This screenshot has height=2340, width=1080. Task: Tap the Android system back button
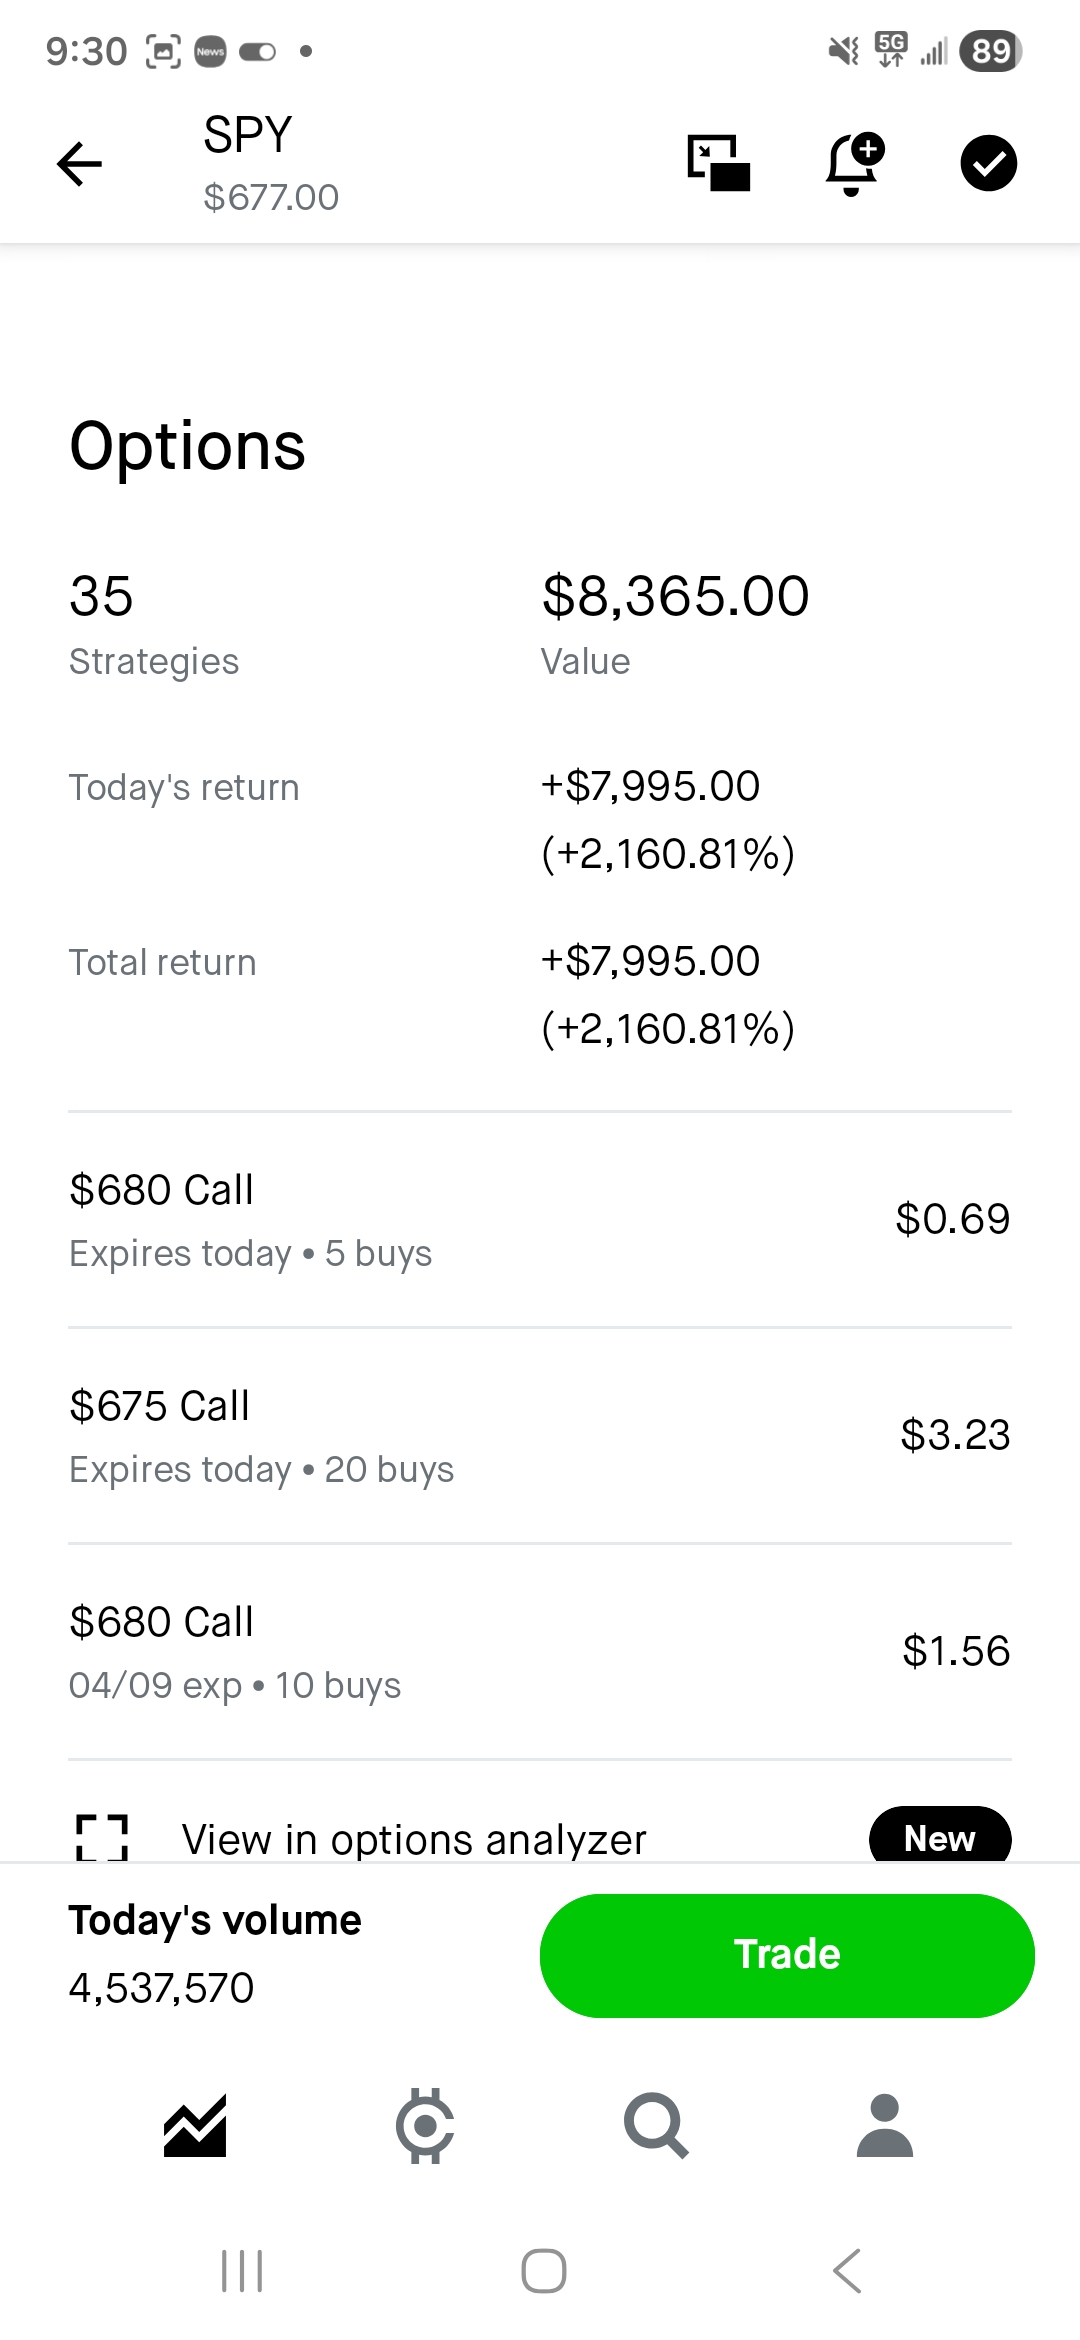tap(847, 2270)
